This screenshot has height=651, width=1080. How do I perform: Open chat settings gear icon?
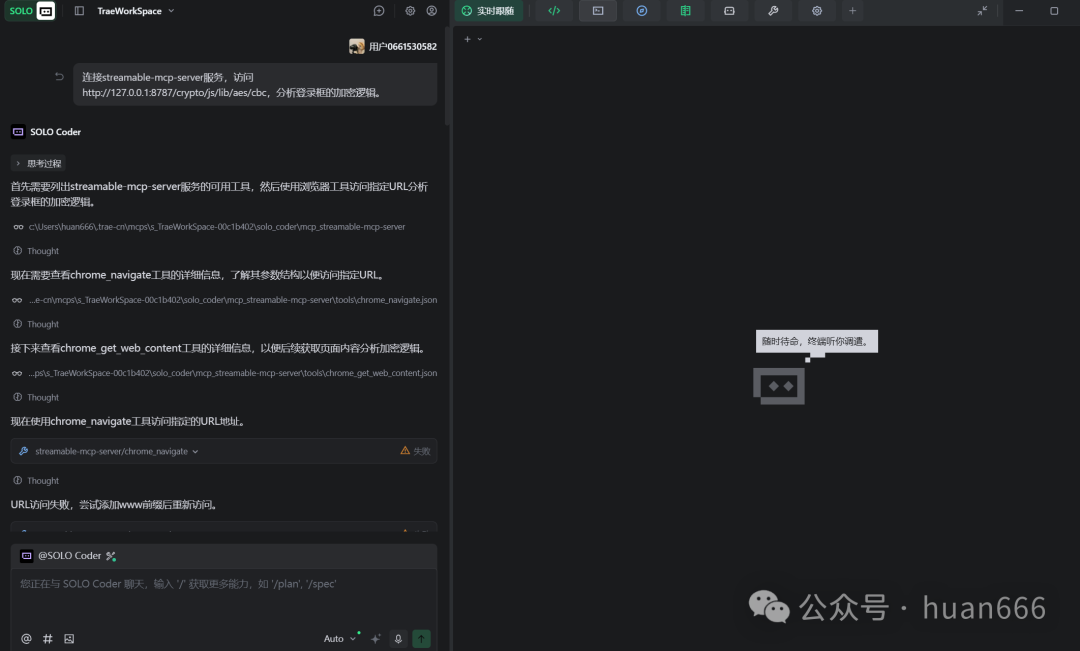[410, 11]
